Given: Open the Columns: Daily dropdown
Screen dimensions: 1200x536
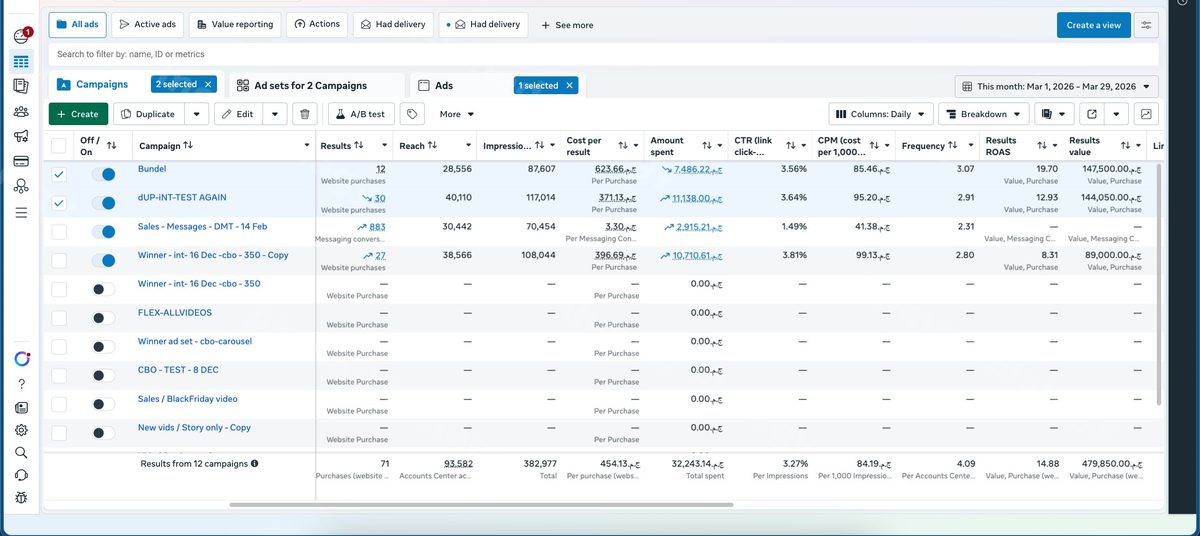Looking at the screenshot, I should point(881,114).
